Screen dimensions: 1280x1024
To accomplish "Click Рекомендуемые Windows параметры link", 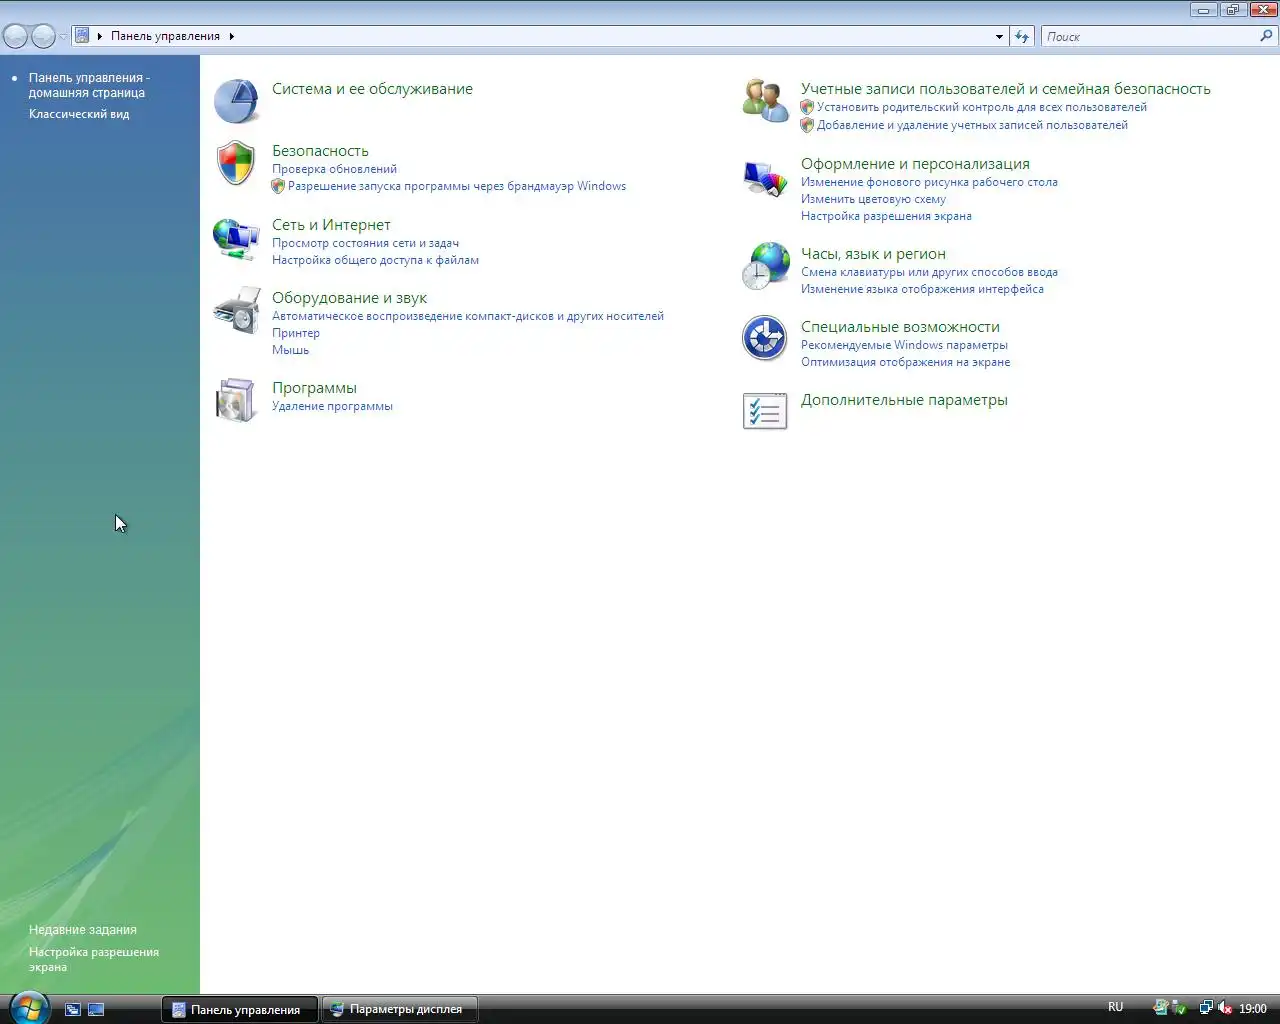I will (x=904, y=345).
